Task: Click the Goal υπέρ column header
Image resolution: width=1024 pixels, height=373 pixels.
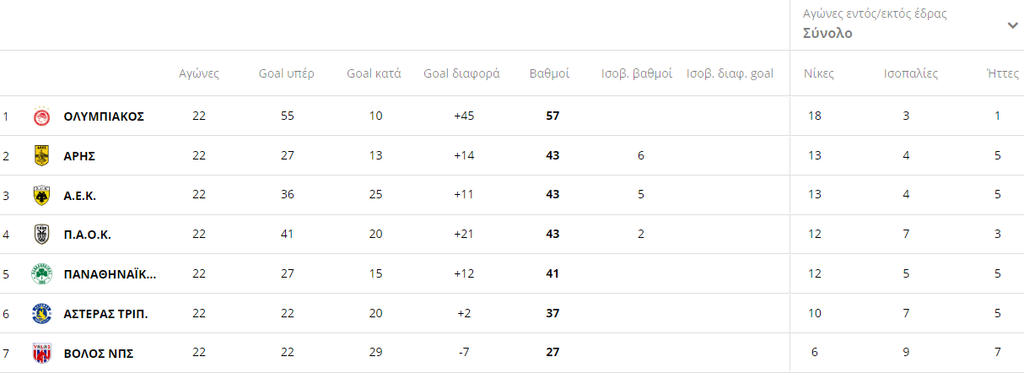Action: pos(286,73)
